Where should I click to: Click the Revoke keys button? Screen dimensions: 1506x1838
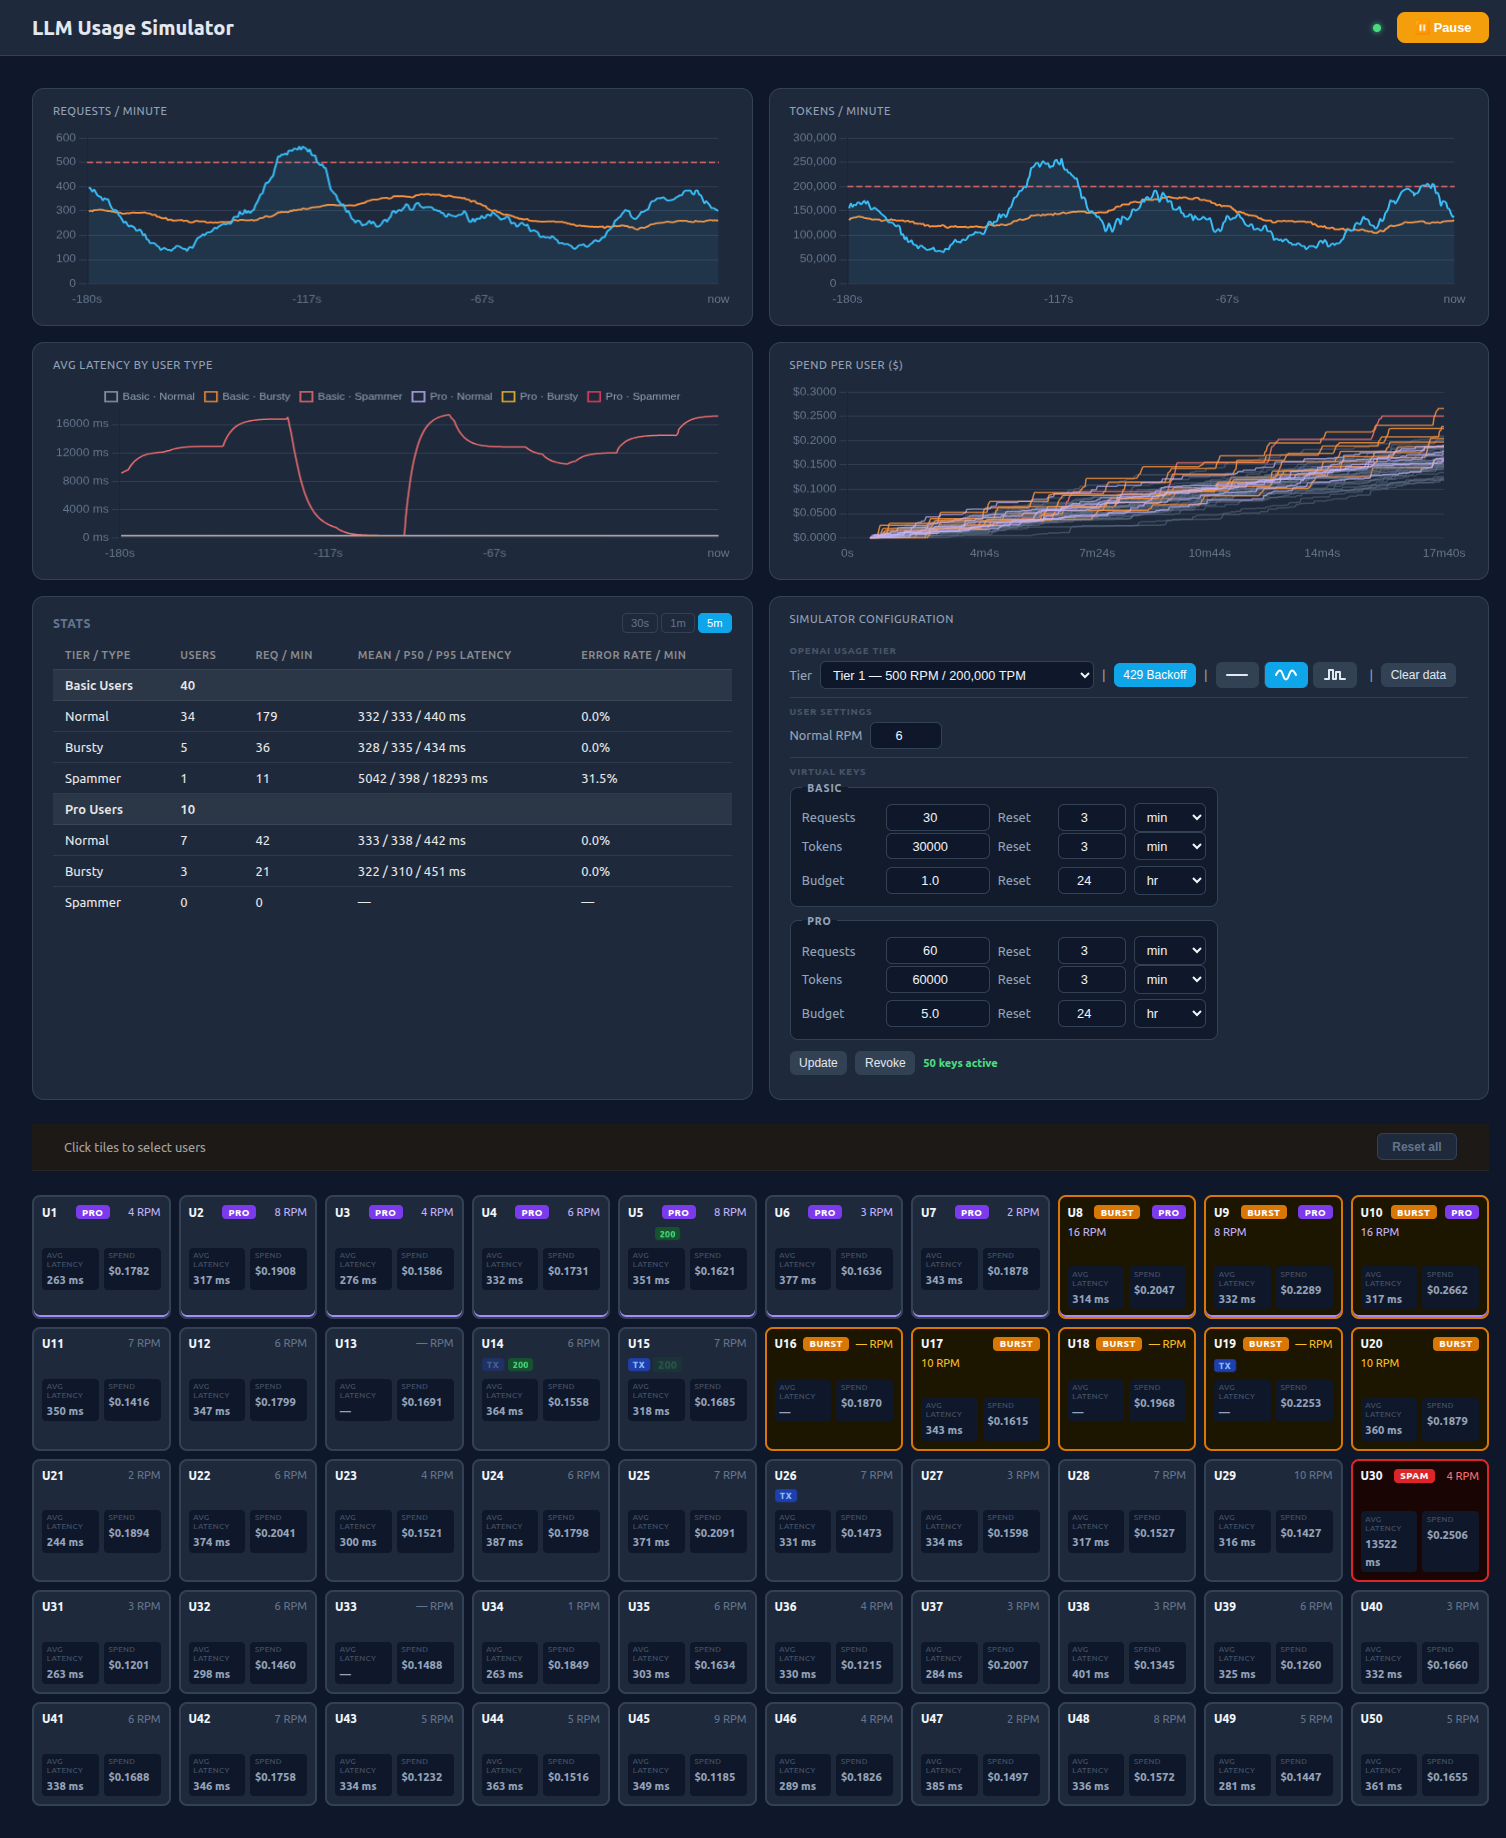click(884, 1063)
